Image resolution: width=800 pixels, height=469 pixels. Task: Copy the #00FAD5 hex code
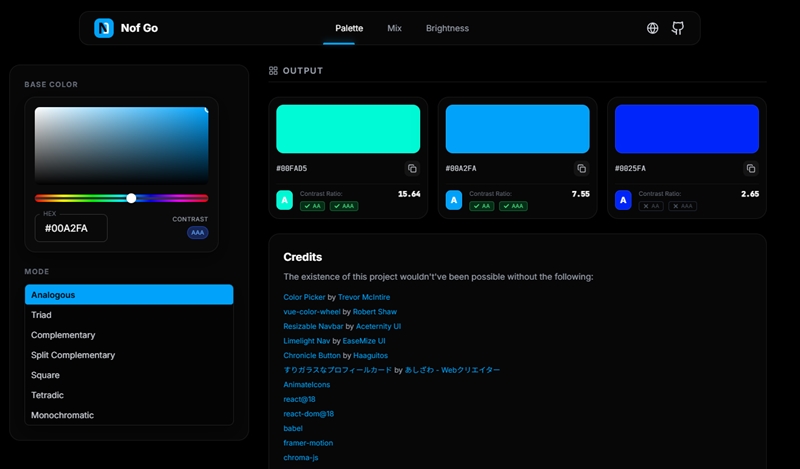(x=412, y=169)
